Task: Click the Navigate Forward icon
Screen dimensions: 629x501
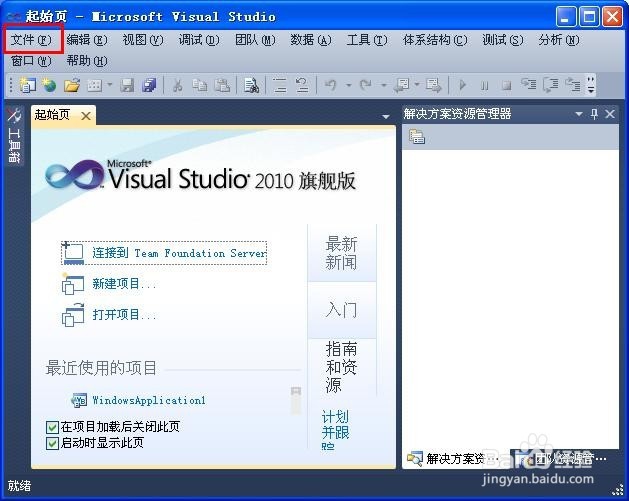Action: (434, 85)
